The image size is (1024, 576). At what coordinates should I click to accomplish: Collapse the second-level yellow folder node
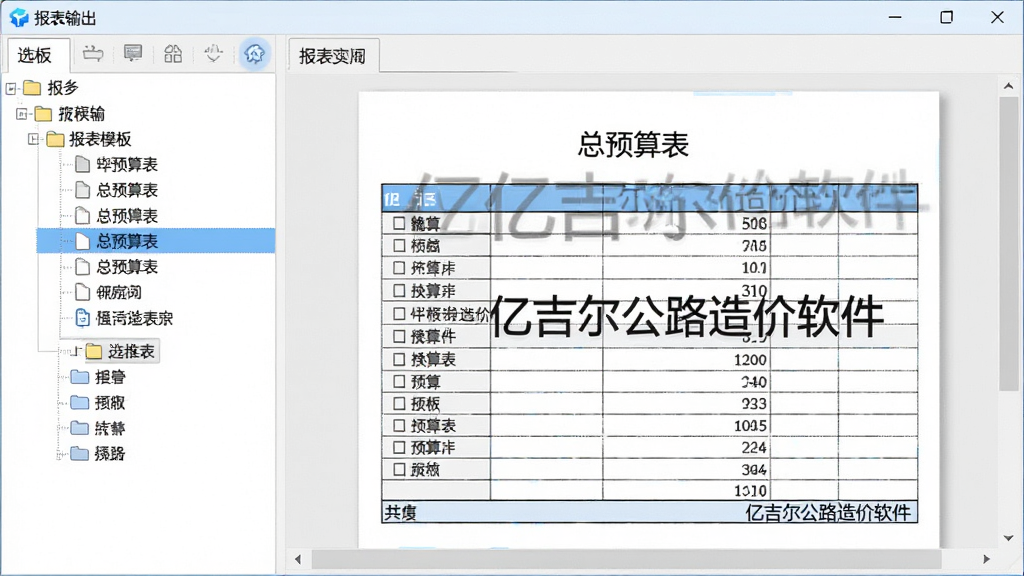[x=22, y=114]
